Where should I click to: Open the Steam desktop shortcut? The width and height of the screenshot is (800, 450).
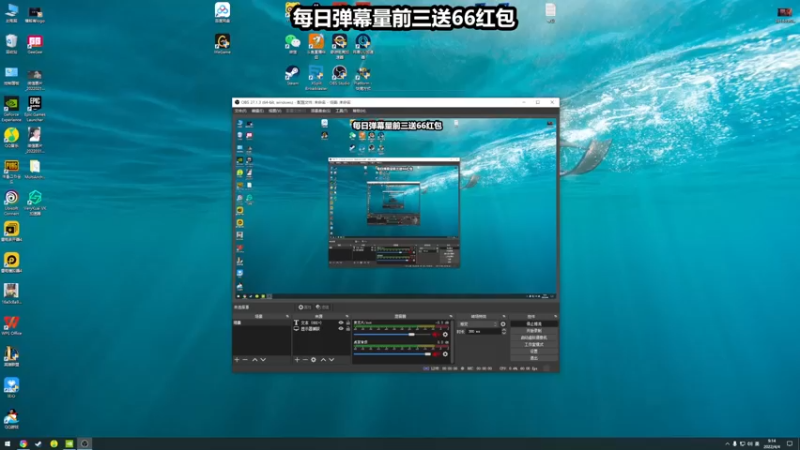point(292,76)
